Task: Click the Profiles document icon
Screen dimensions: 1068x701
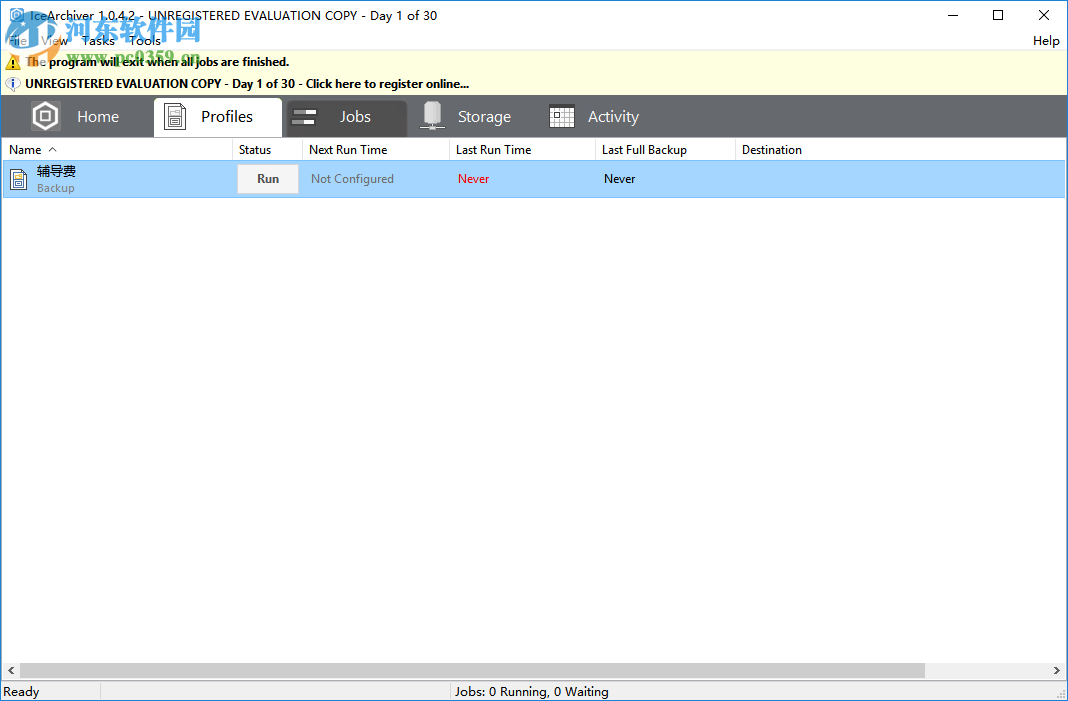Action: (175, 117)
